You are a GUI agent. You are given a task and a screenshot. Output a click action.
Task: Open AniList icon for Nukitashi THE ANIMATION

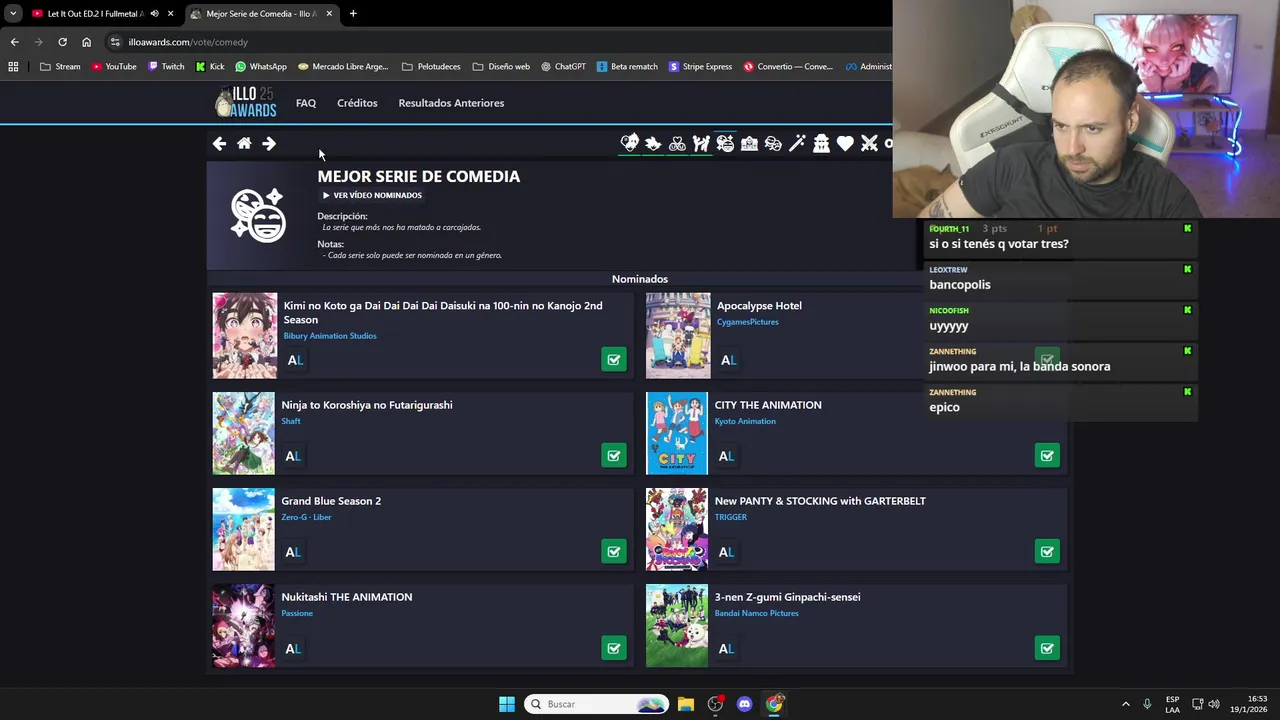pyautogui.click(x=293, y=649)
